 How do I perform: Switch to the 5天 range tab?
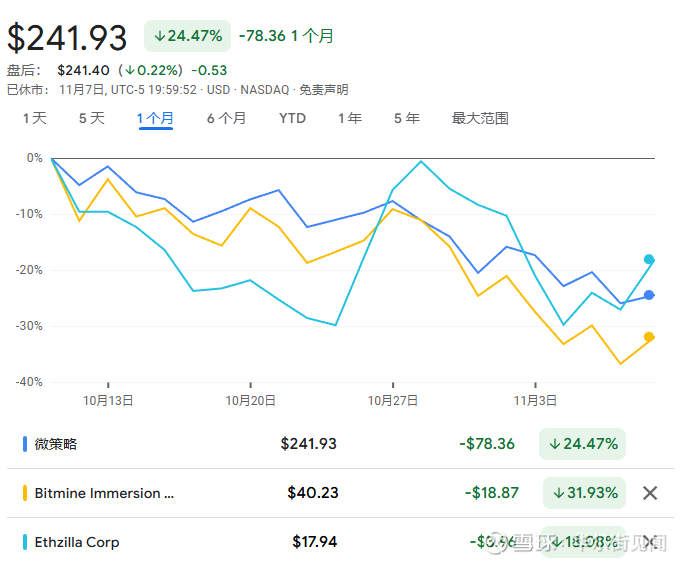point(92,118)
